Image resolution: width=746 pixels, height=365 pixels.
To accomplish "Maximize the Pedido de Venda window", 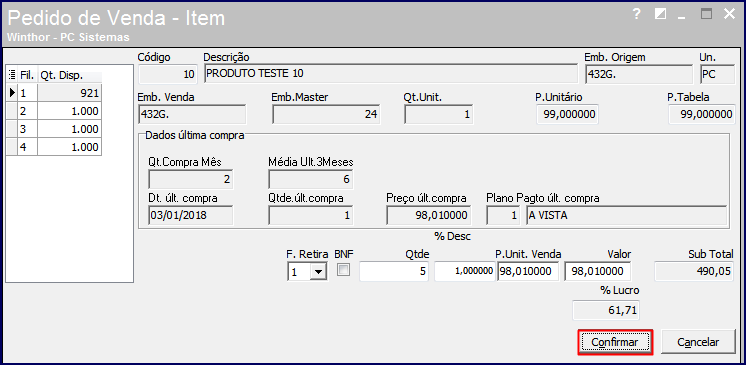I will [707, 14].
